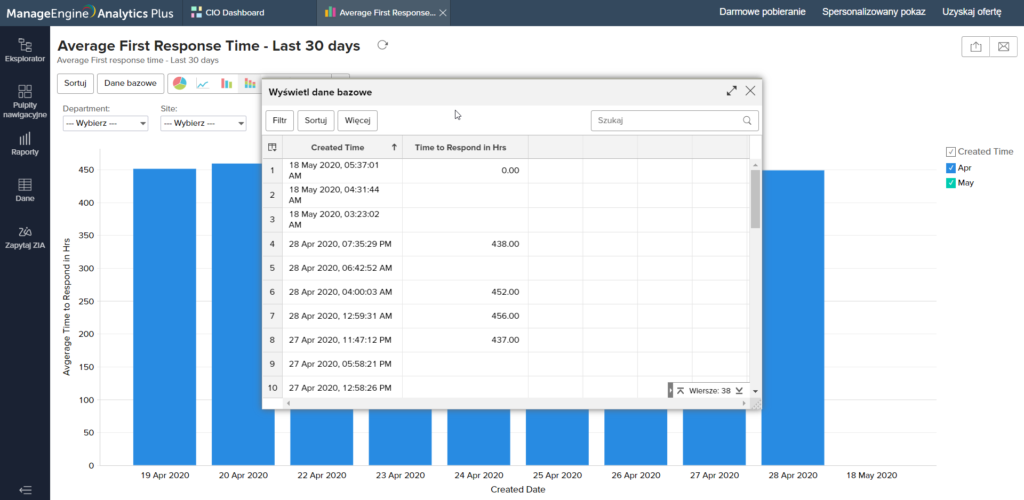The height and width of the screenshot is (500, 1024).
Task: Open the Site dropdown filter
Action: click(x=203, y=123)
